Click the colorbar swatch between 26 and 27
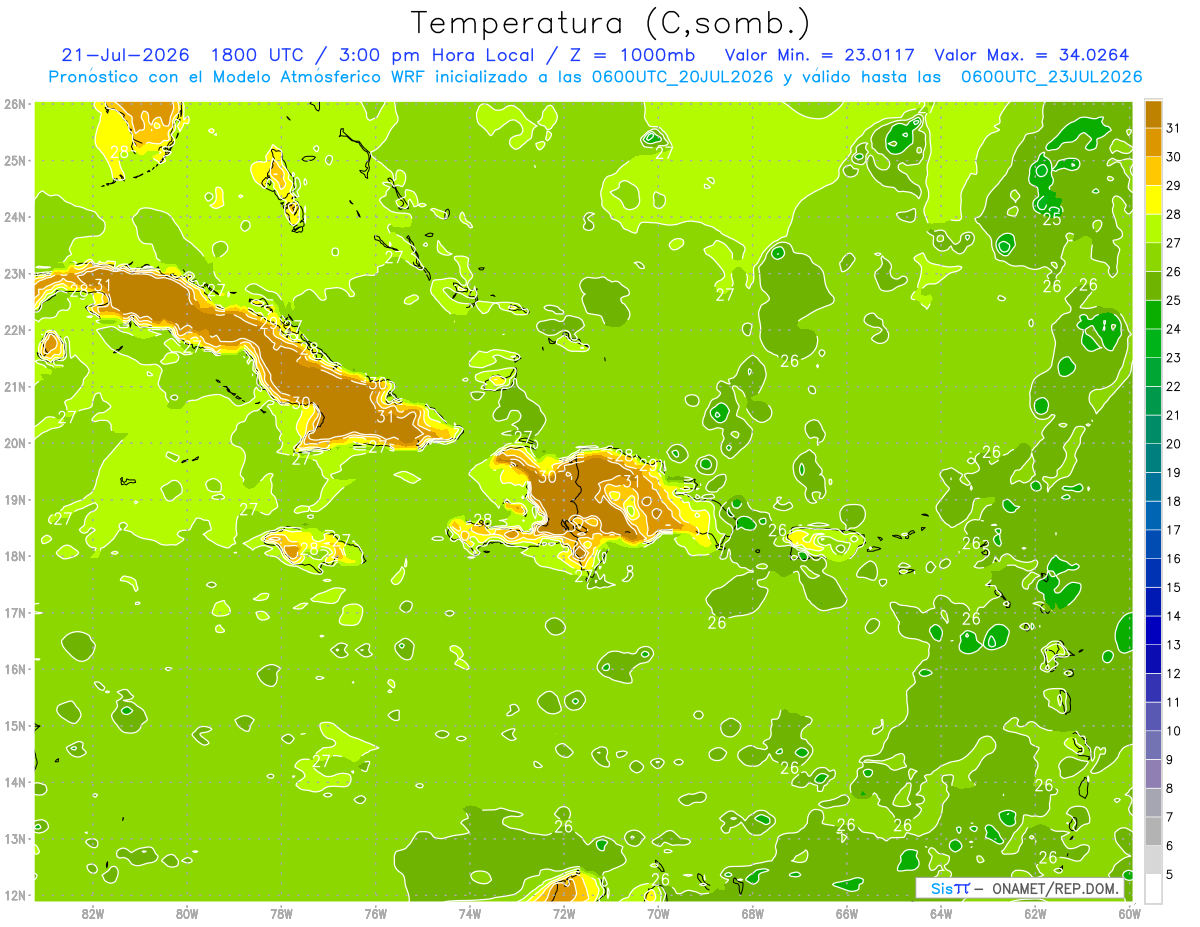Screen dimensions: 1200x927 [x=1153, y=257]
